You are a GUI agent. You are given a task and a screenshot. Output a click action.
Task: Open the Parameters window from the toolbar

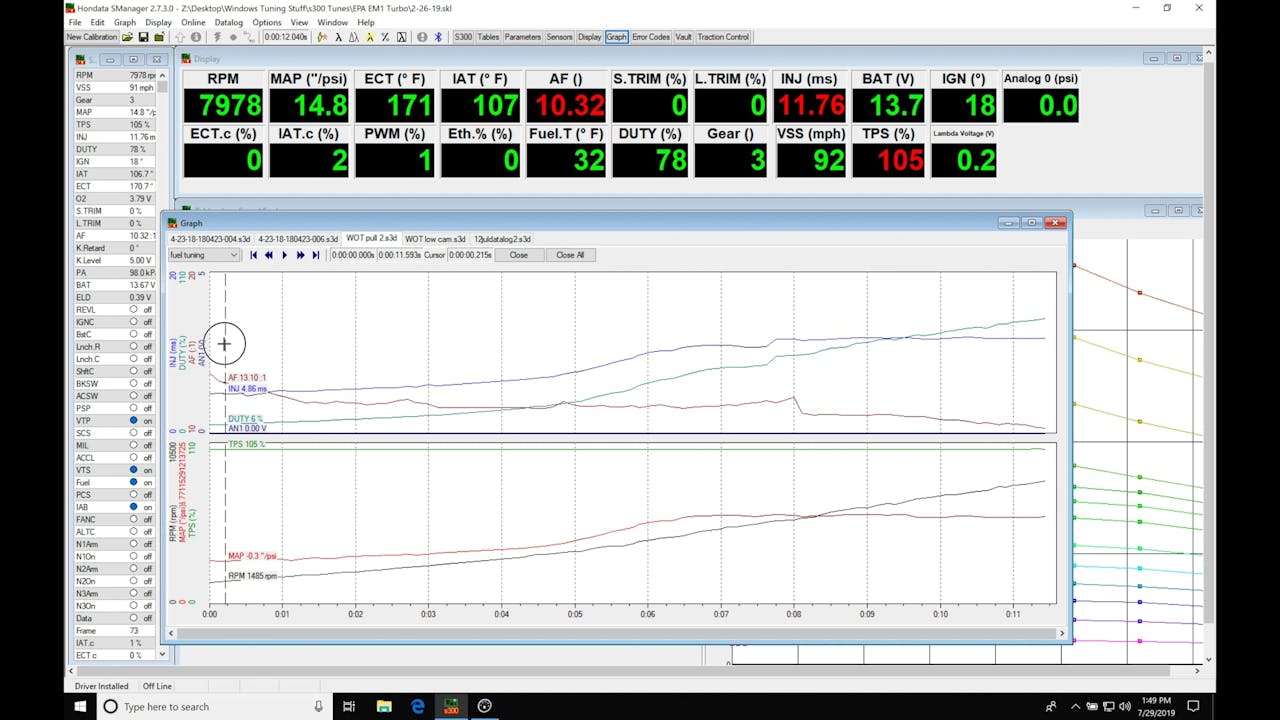pos(522,37)
